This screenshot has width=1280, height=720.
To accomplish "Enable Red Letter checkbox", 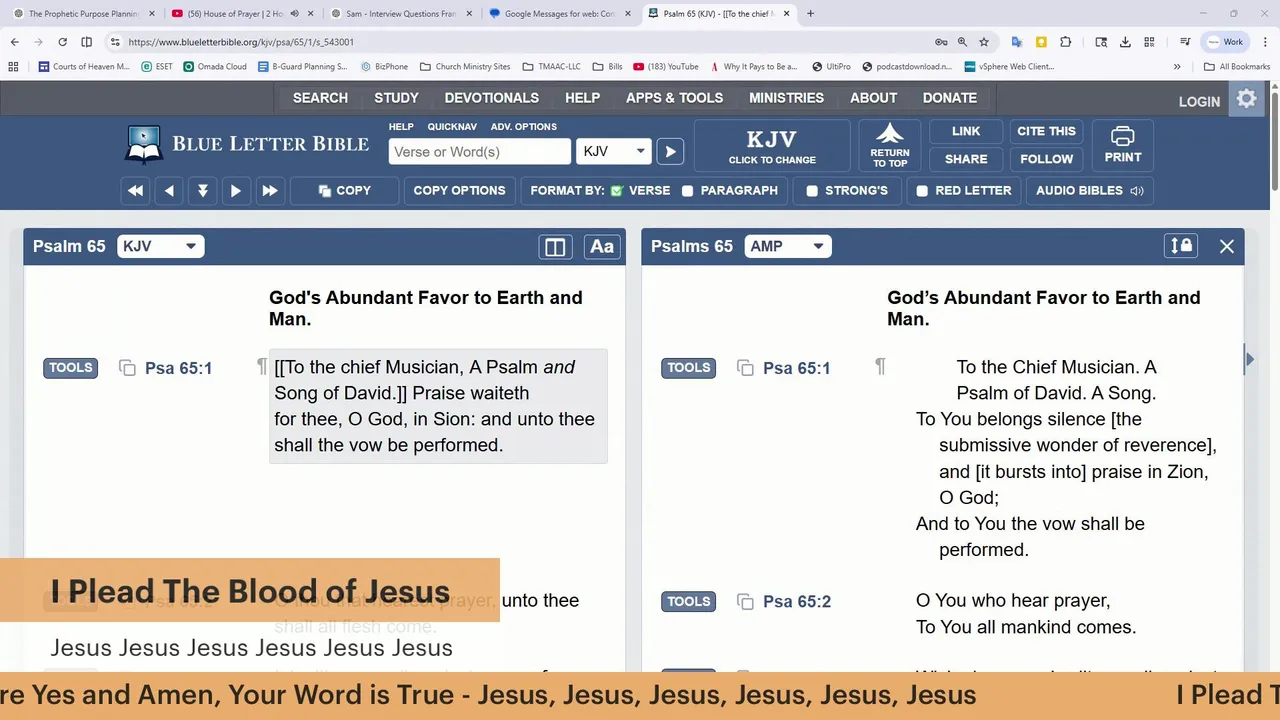I will click(922, 191).
